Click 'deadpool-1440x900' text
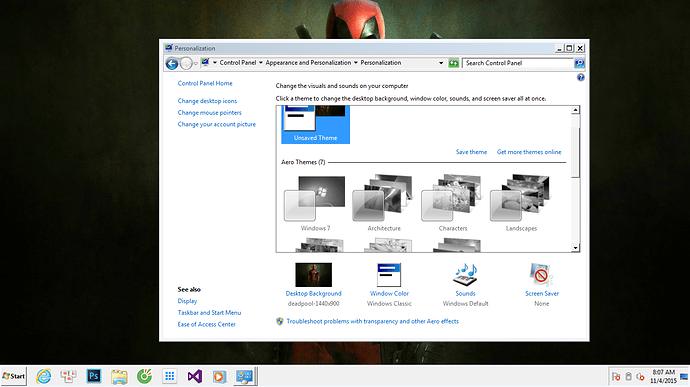This screenshot has width=690, height=387. pyautogui.click(x=313, y=304)
